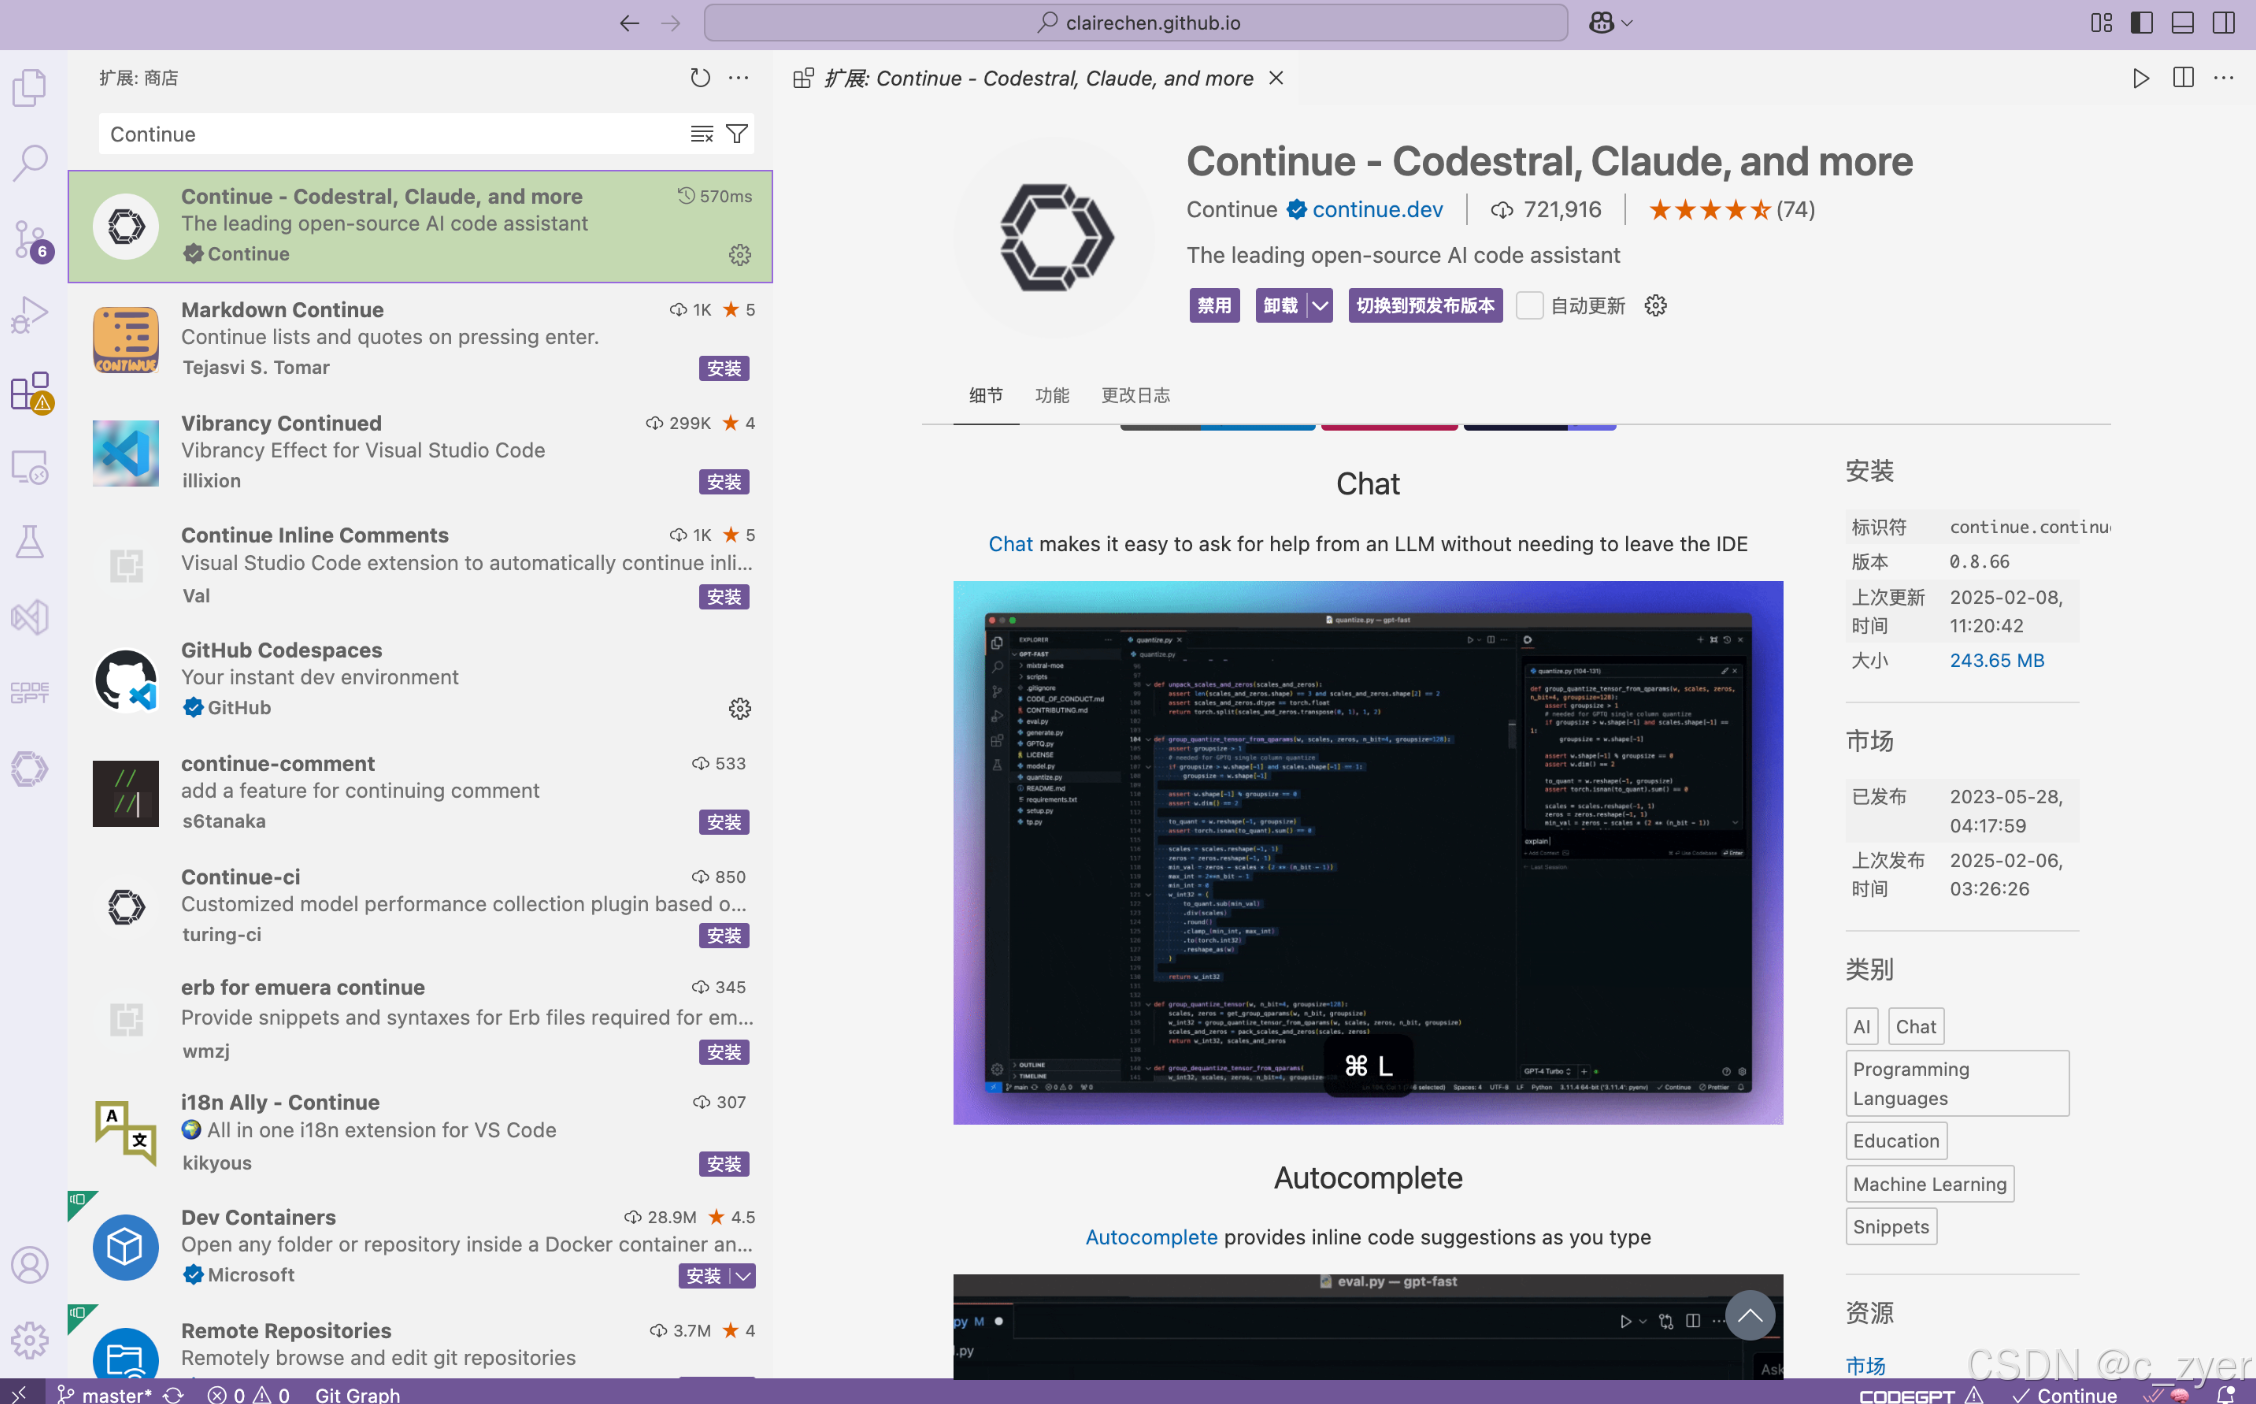This screenshot has width=2256, height=1404.
Task: Open the Testing flask view
Action: 30,542
